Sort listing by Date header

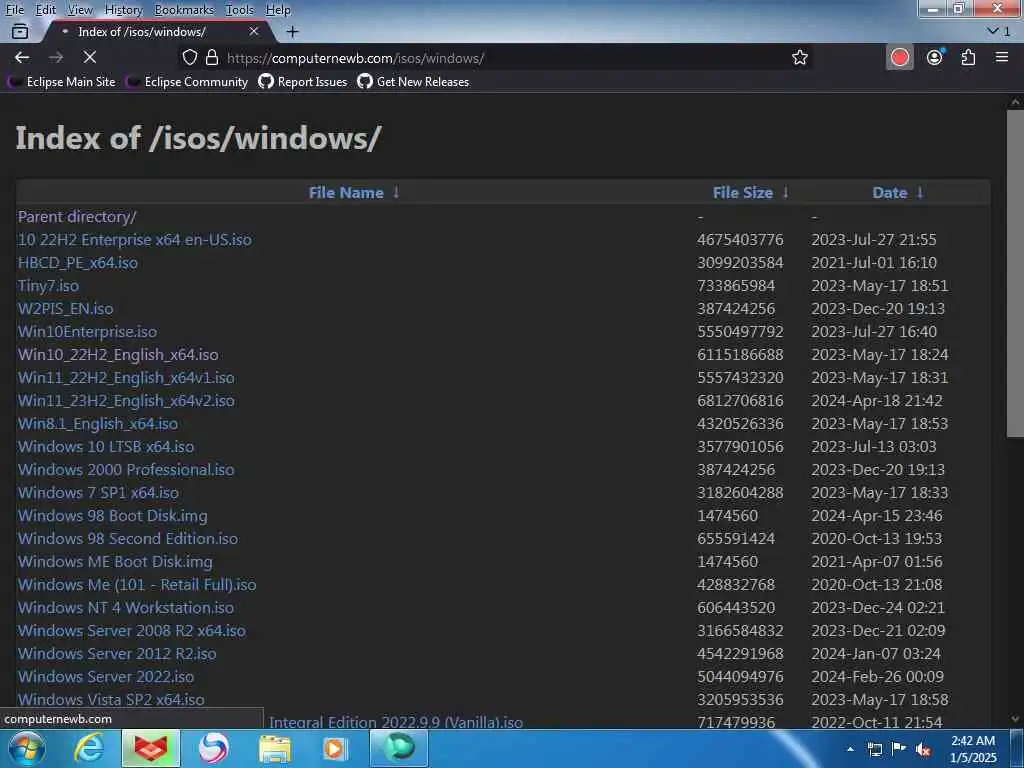tap(889, 193)
